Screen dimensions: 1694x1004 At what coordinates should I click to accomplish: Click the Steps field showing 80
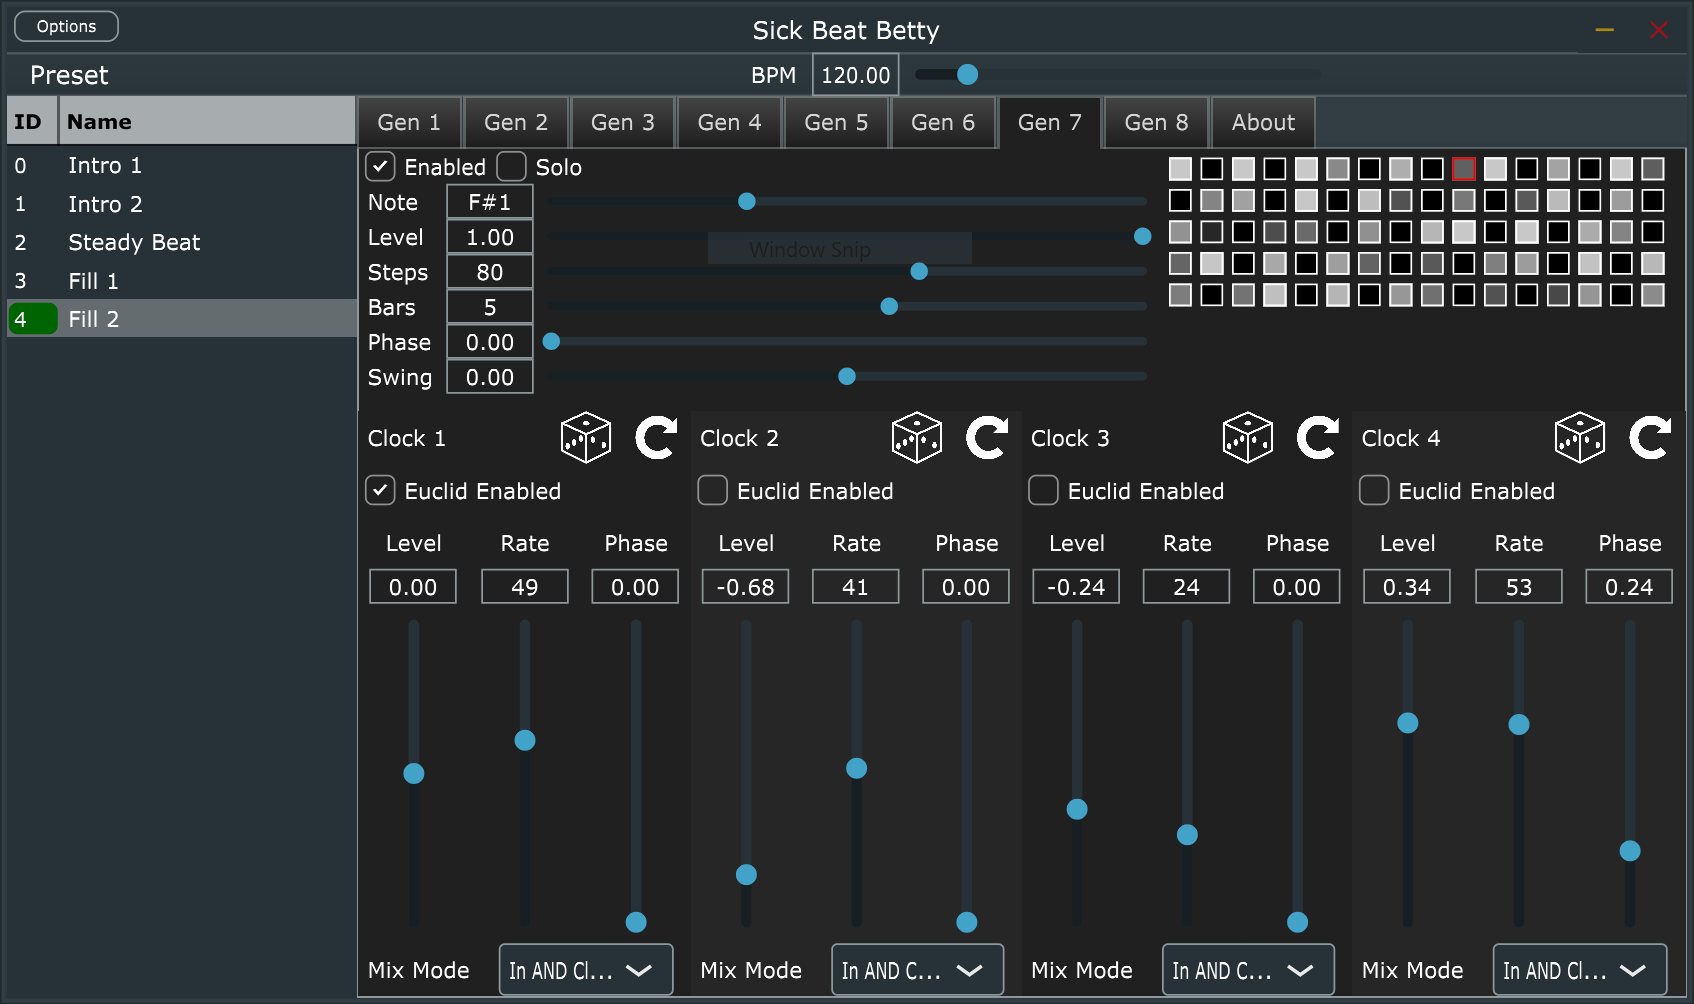point(490,272)
